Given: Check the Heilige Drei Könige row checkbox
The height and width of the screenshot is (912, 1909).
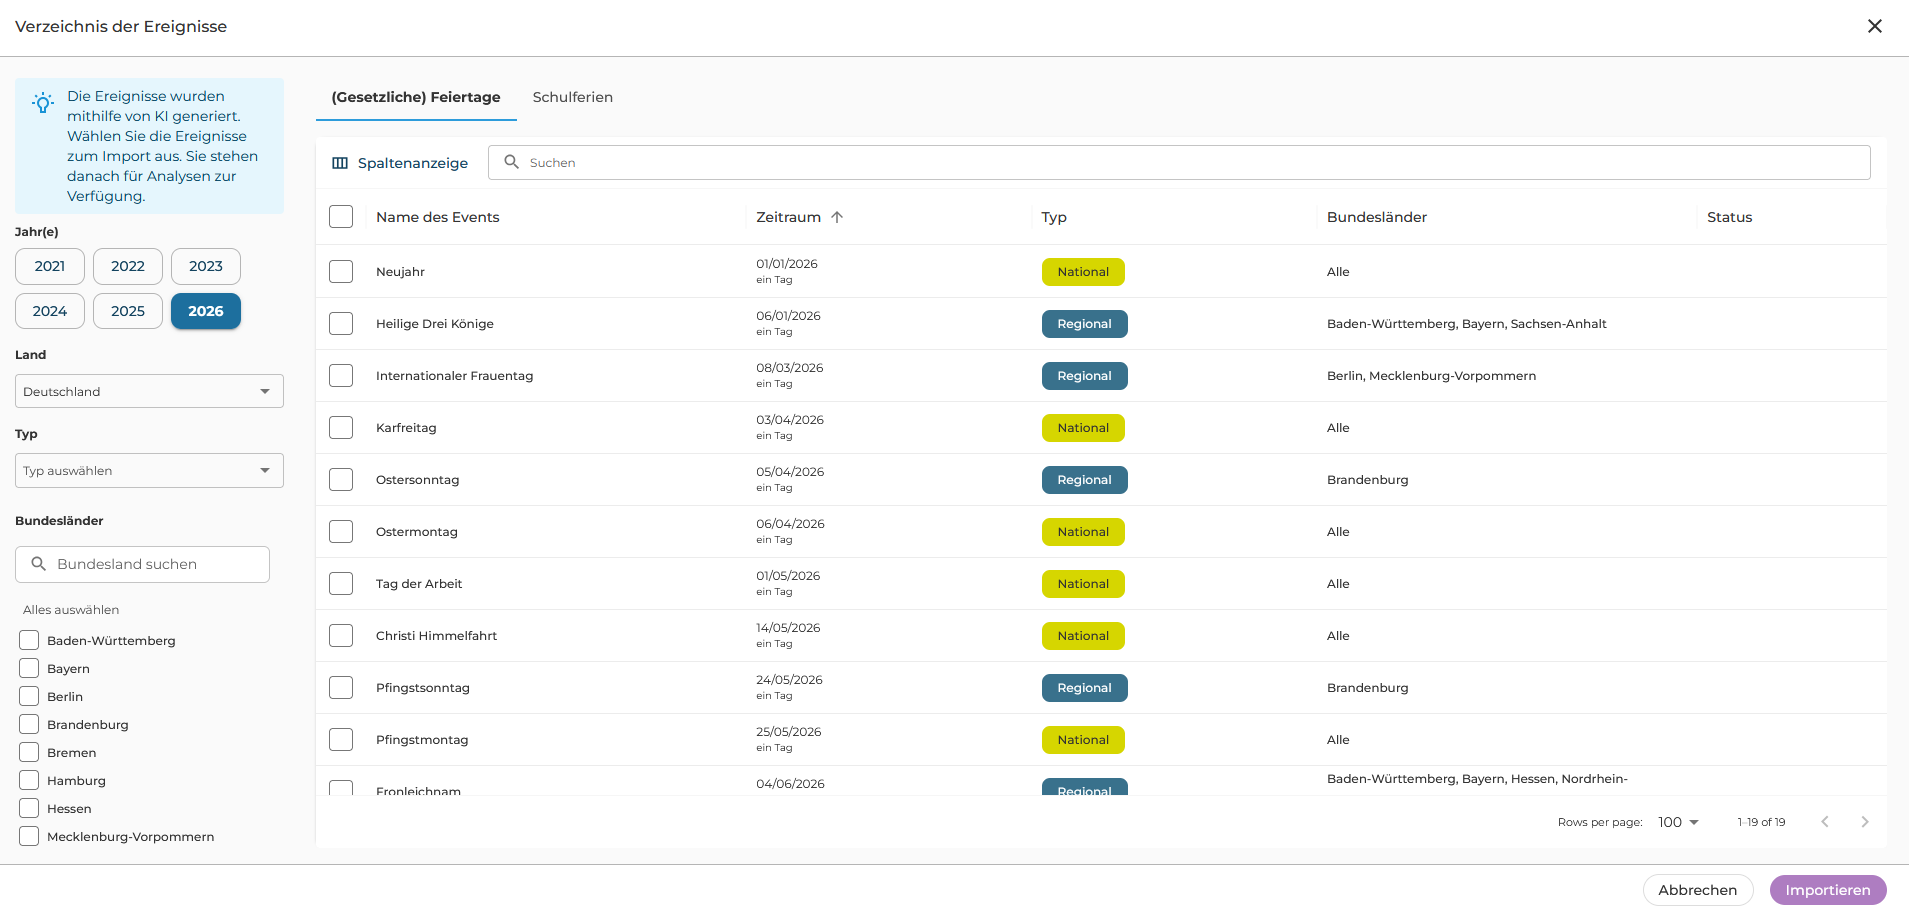Looking at the screenshot, I should pyautogui.click(x=341, y=324).
